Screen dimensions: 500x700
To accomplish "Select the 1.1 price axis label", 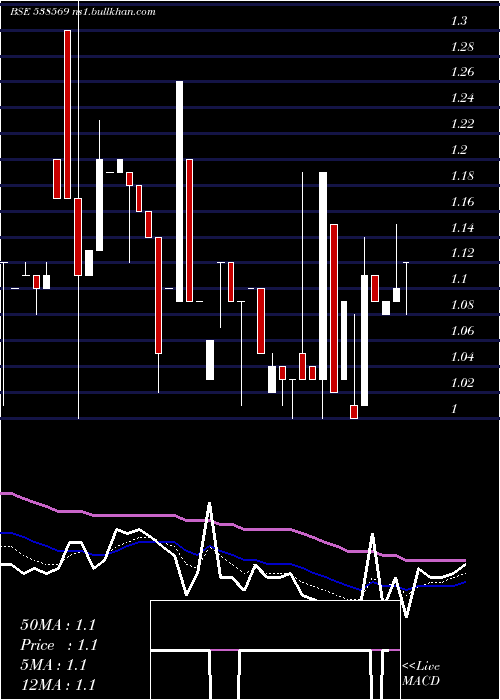I will (459, 279).
